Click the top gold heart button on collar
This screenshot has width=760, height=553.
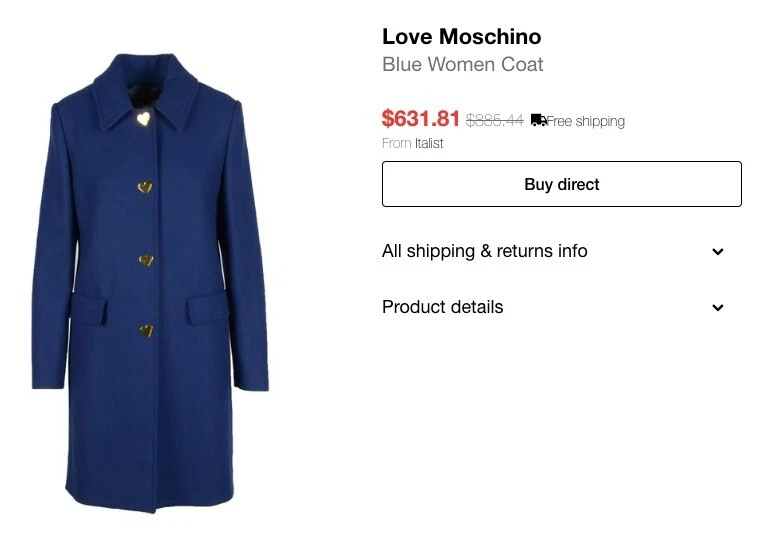point(143,118)
